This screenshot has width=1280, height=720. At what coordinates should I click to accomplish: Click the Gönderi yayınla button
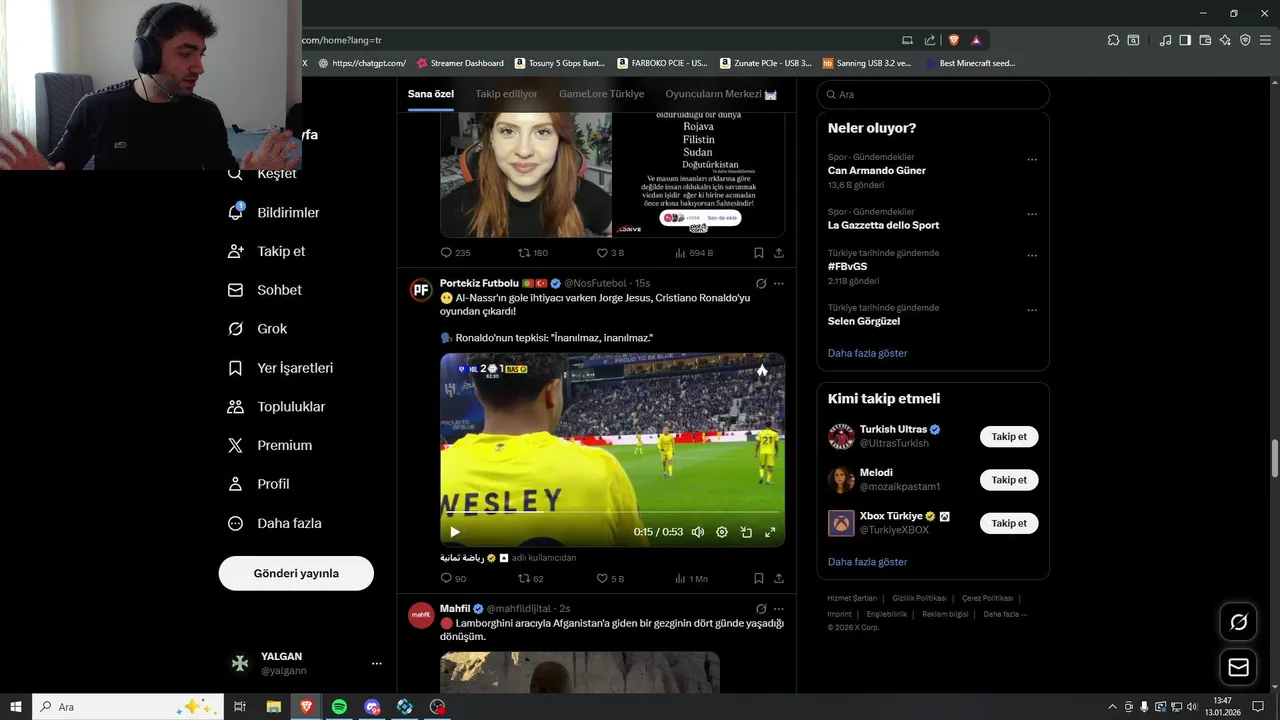tap(296, 573)
